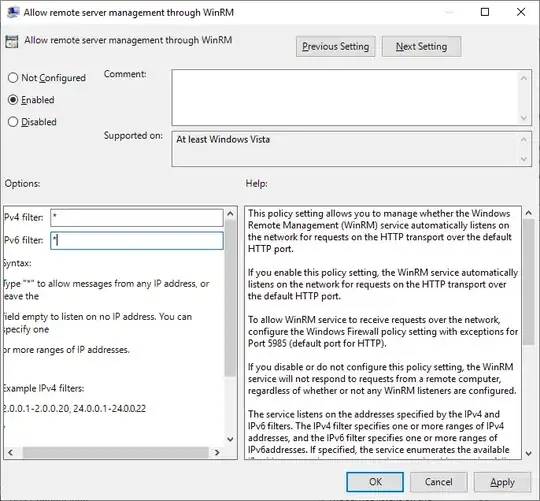
Task: Click Options pane scroll left arrow
Action: pos(10,452)
